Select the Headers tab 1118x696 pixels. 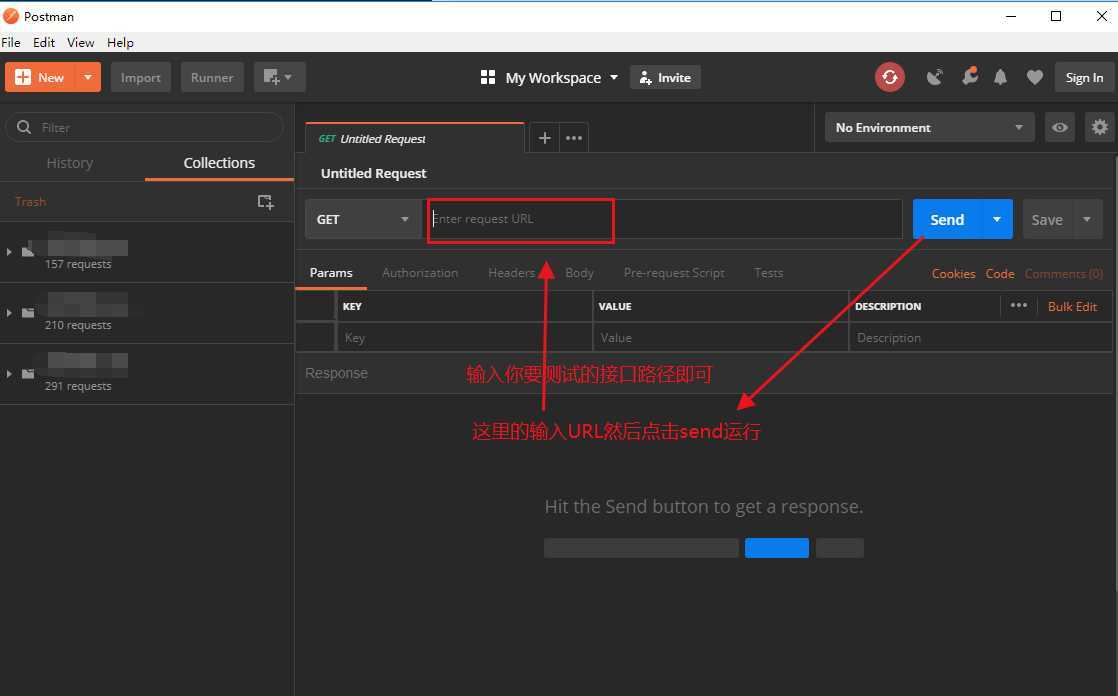click(511, 272)
